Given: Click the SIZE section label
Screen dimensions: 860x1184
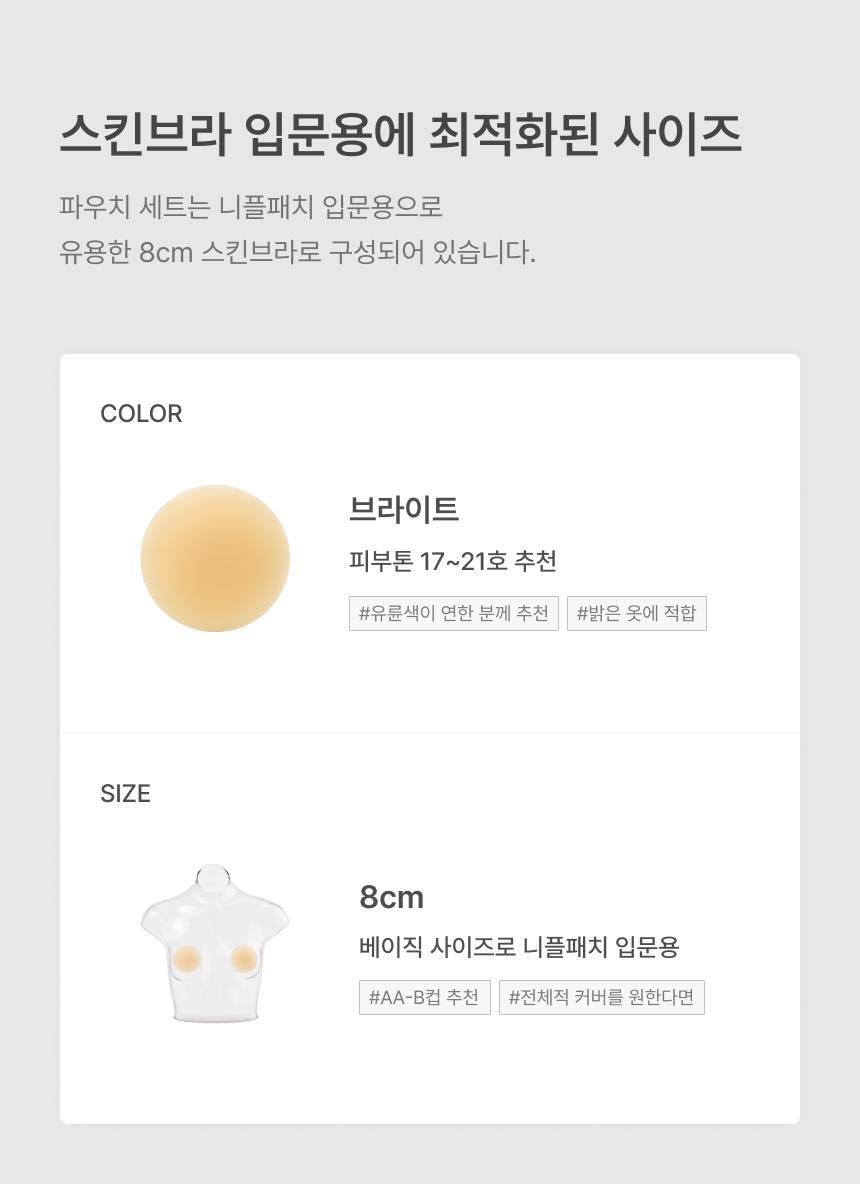Looking at the screenshot, I should pos(125,794).
